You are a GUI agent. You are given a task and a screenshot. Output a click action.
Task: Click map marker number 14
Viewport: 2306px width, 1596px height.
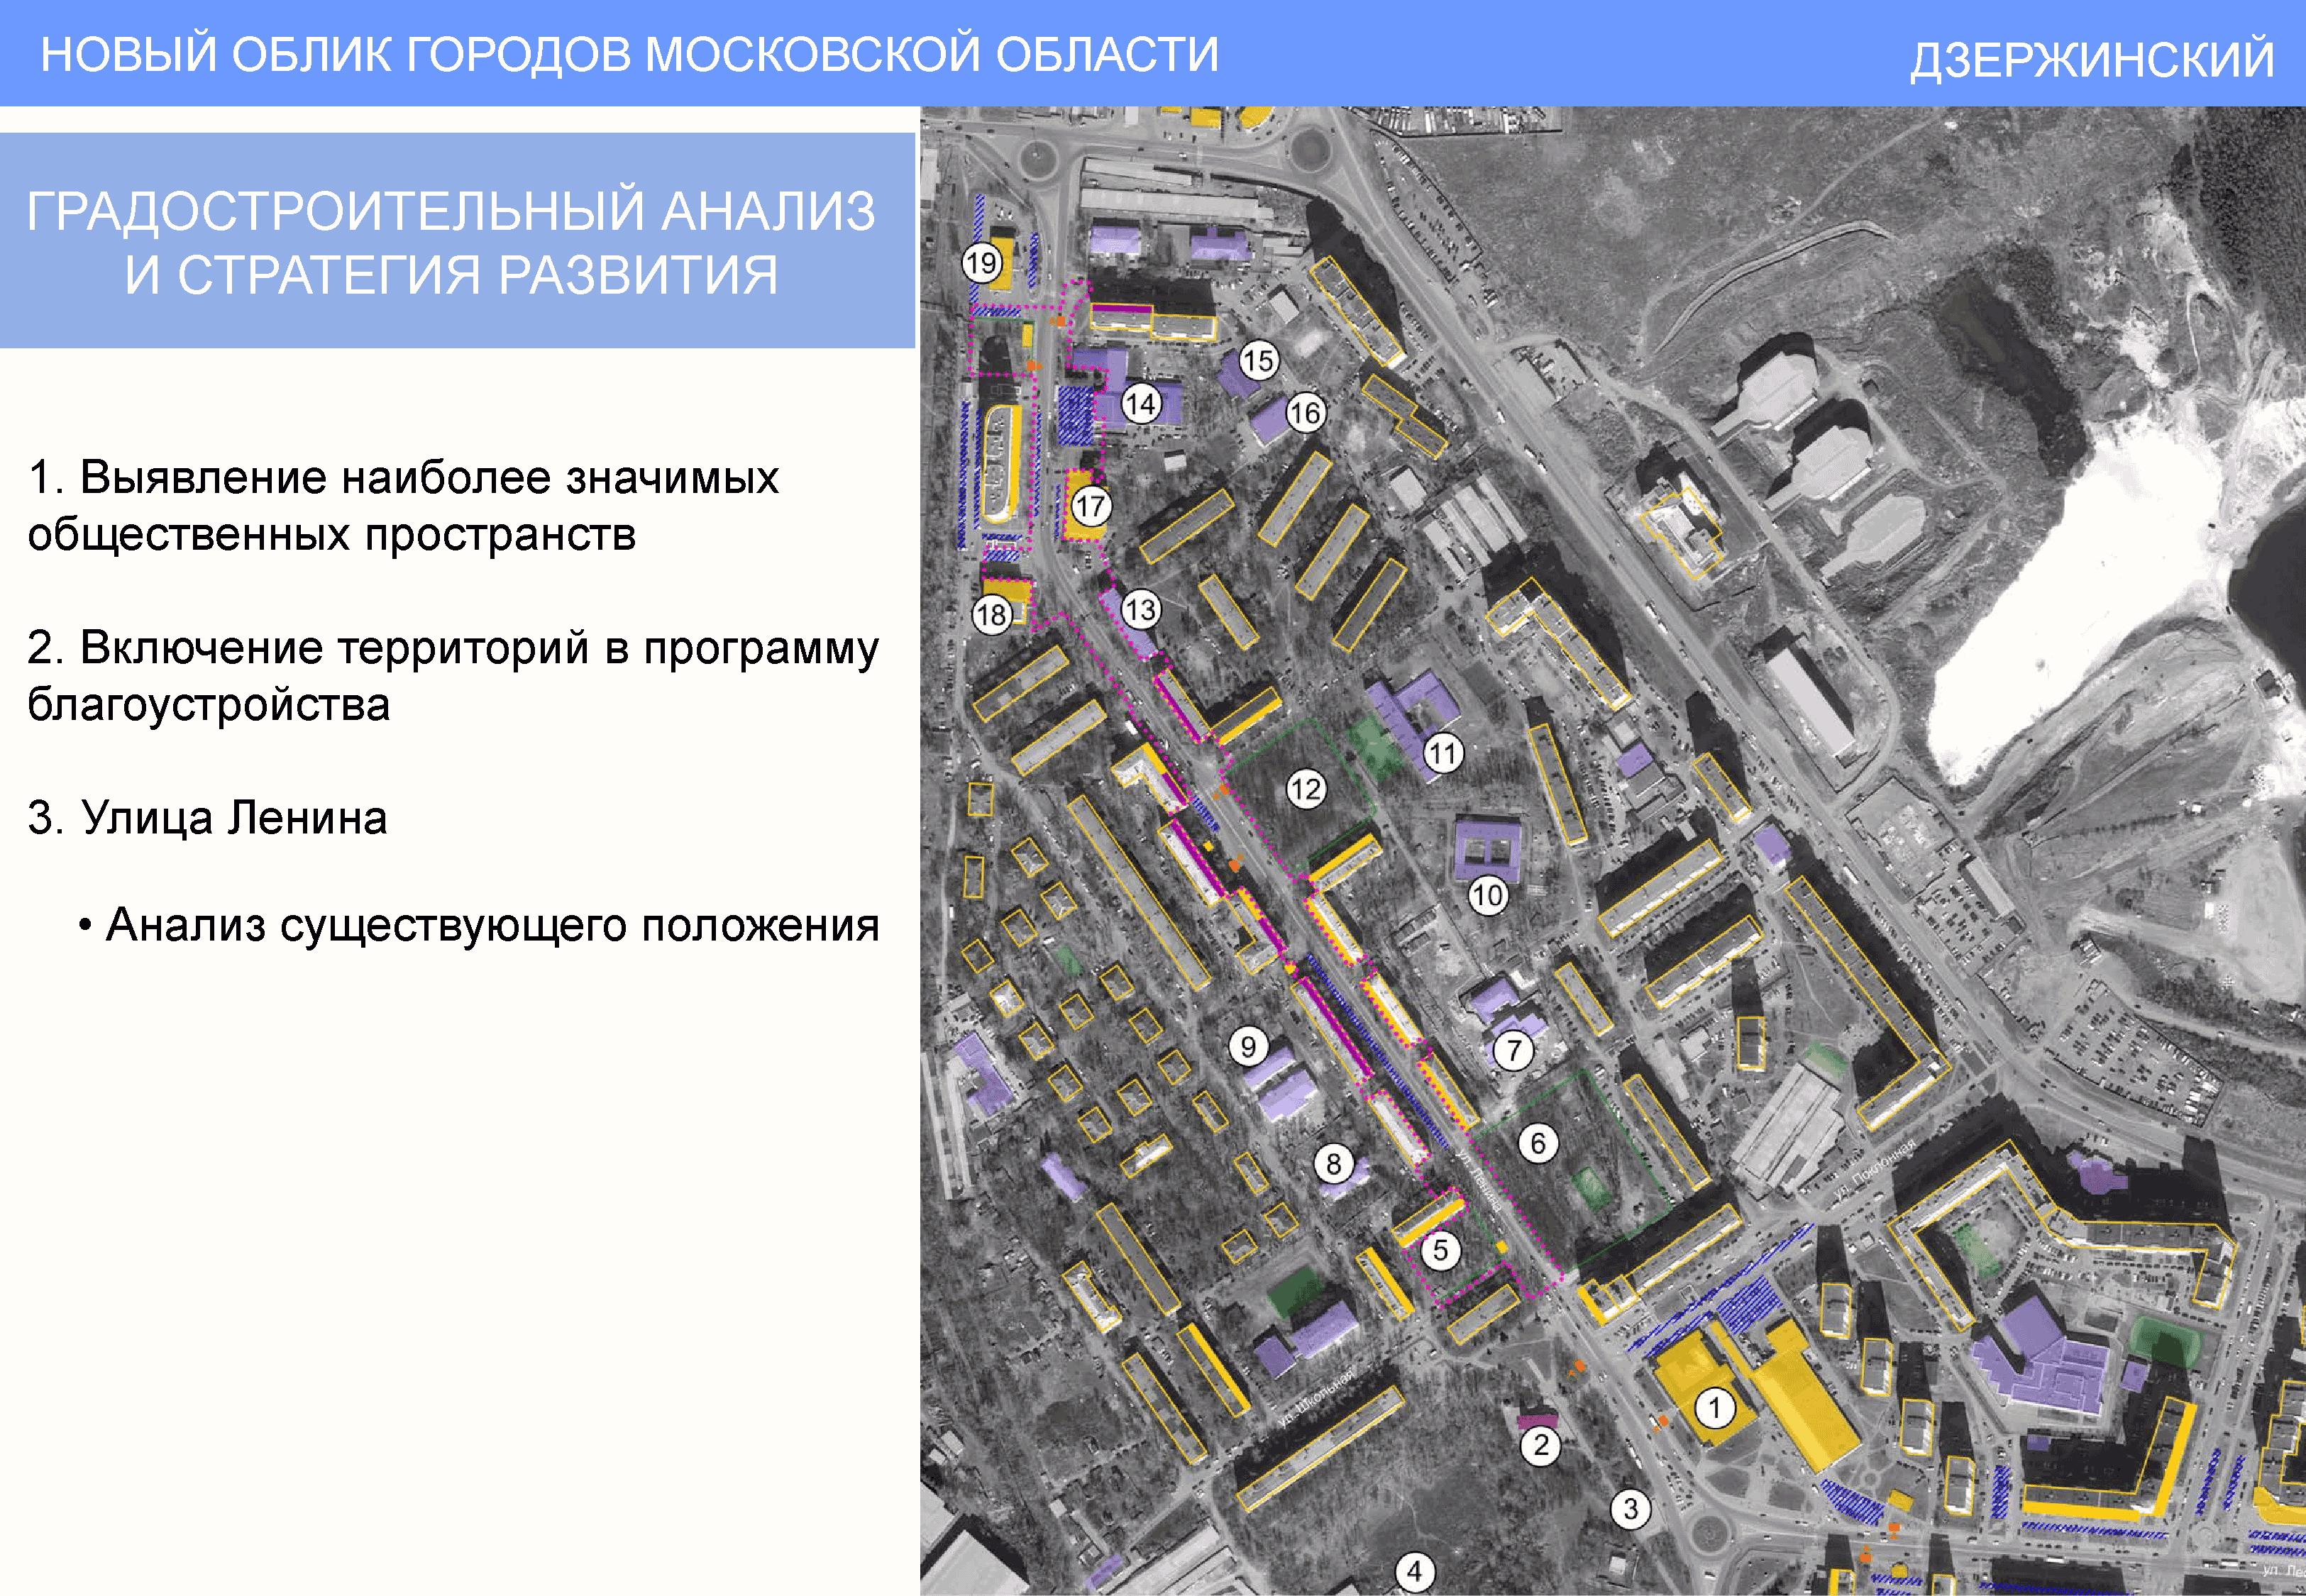(1140, 404)
